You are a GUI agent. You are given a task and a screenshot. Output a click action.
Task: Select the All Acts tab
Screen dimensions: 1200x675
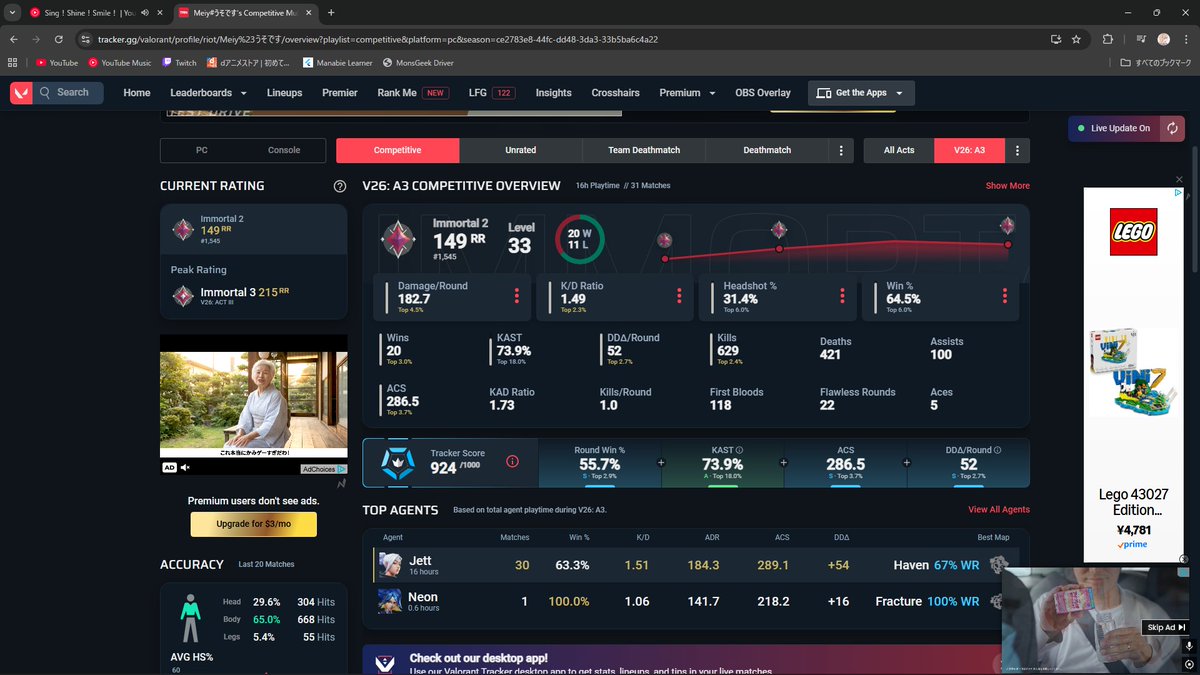[x=899, y=150]
